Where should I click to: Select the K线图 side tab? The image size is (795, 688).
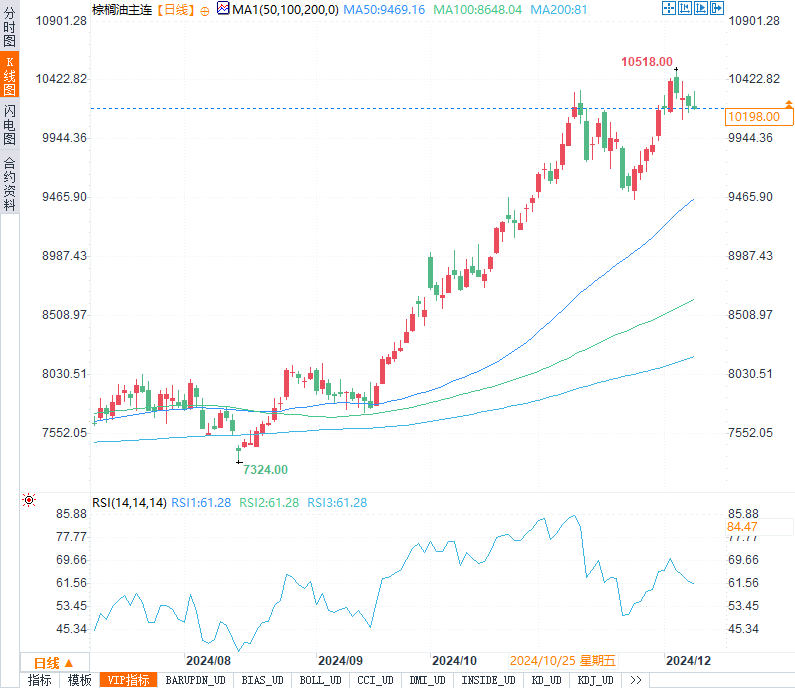pos(9,74)
